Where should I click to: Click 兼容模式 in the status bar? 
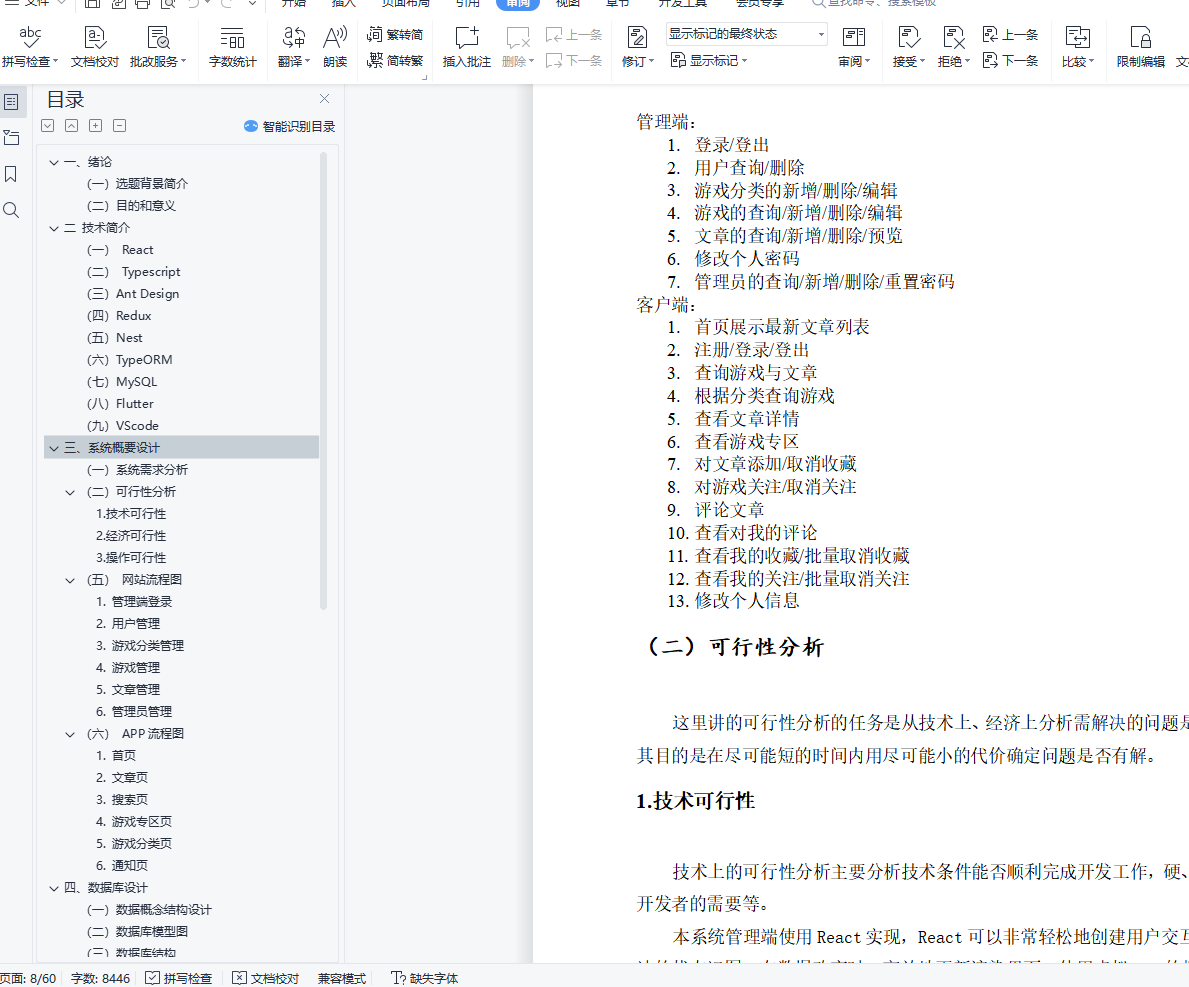point(342,978)
